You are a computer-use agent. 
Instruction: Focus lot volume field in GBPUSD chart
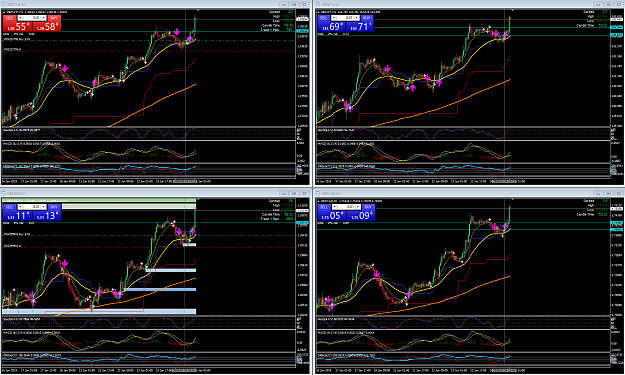tap(32, 207)
